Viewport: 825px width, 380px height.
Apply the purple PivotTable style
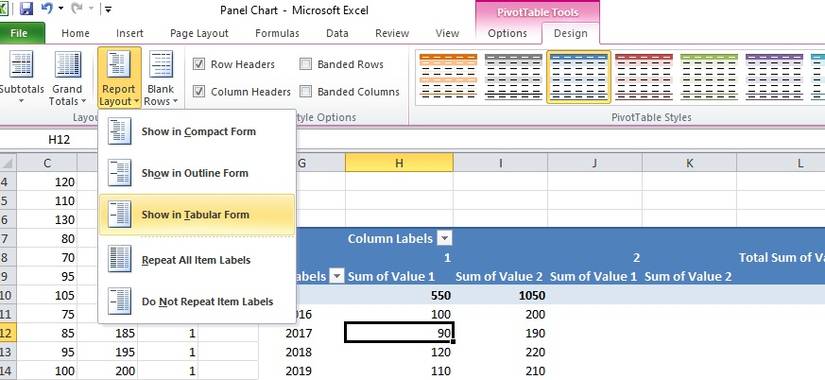pos(774,76)
